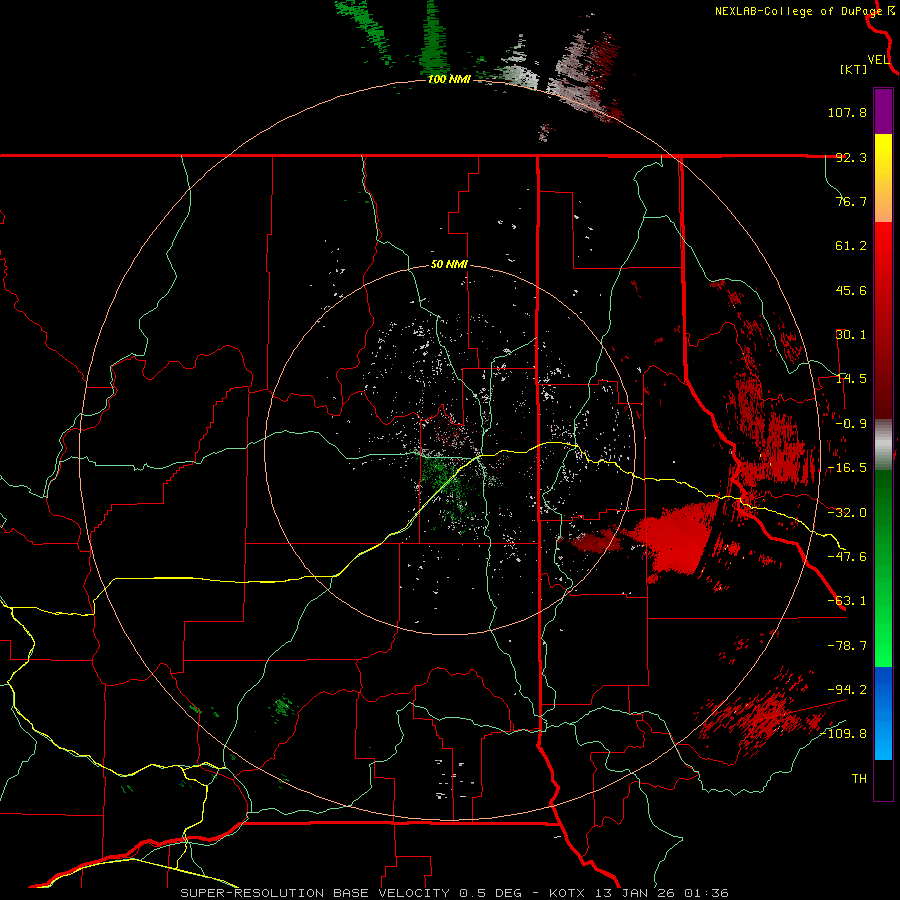This screenshot has width=900, height=900.
Task: Click the Super-Resolution Base Velocity caption at bottom
Action: (x=455, y=893)
